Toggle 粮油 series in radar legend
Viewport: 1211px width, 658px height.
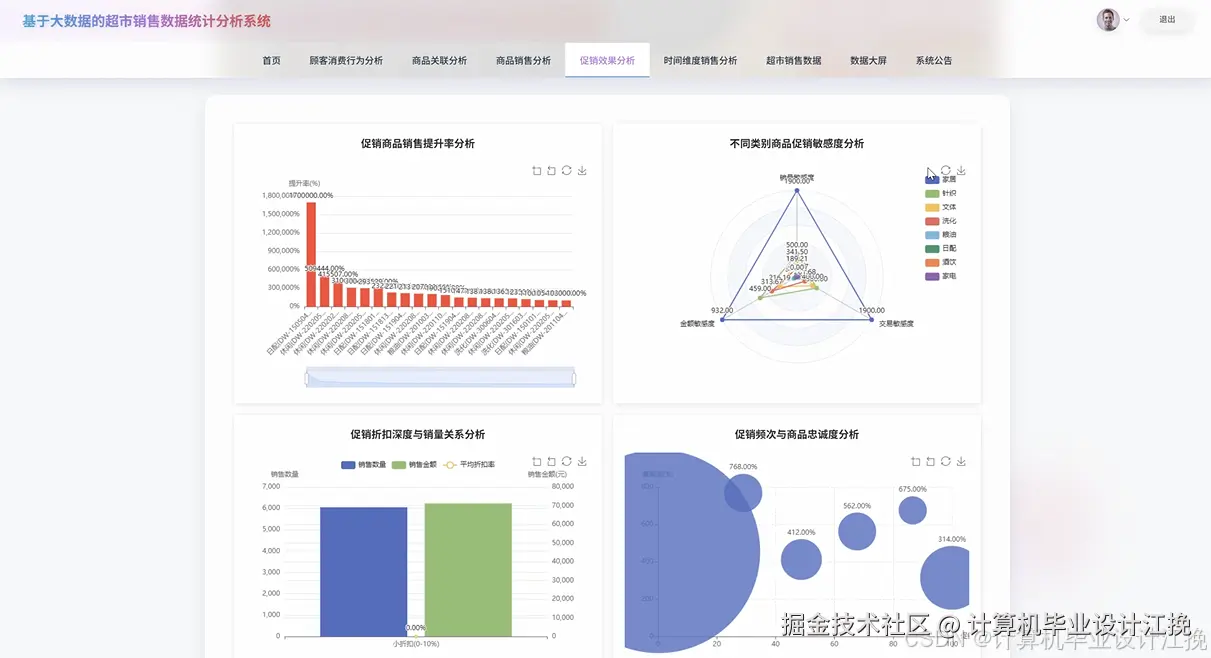(x=941, y=234)
